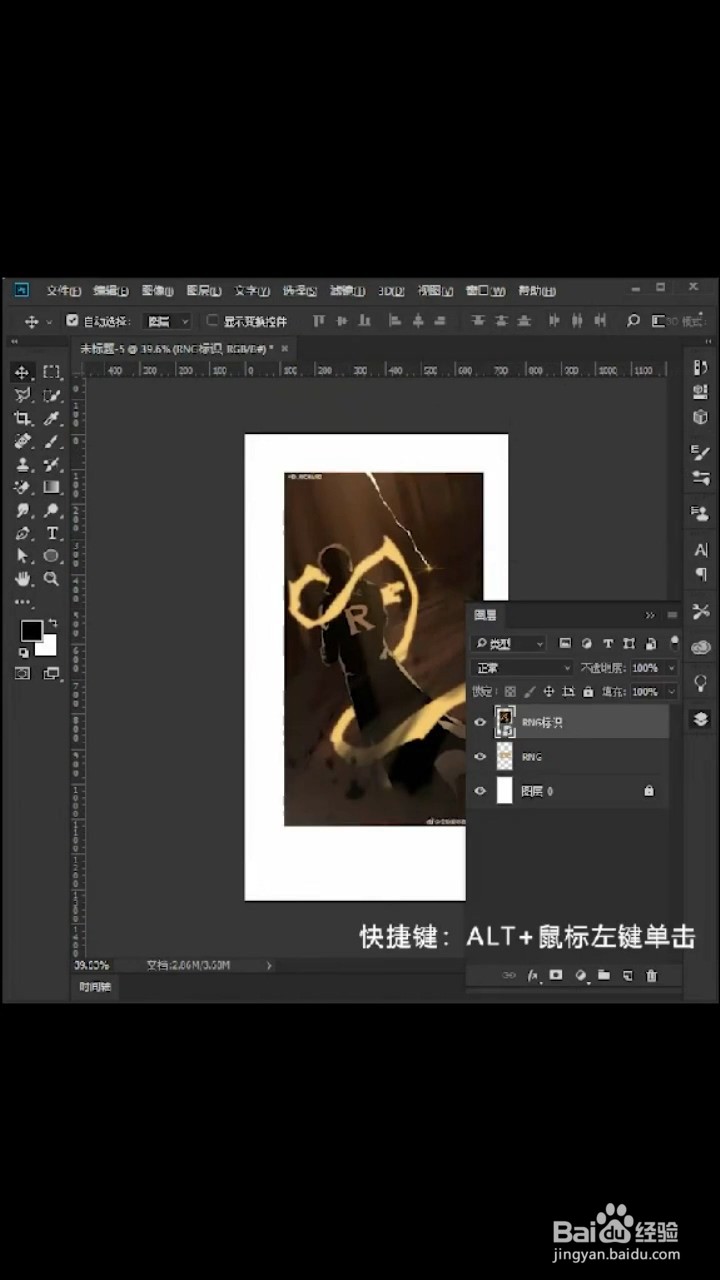Click the white background color swatch
Viewport: 720px width, 1280px height.
[x=48, y=647]
